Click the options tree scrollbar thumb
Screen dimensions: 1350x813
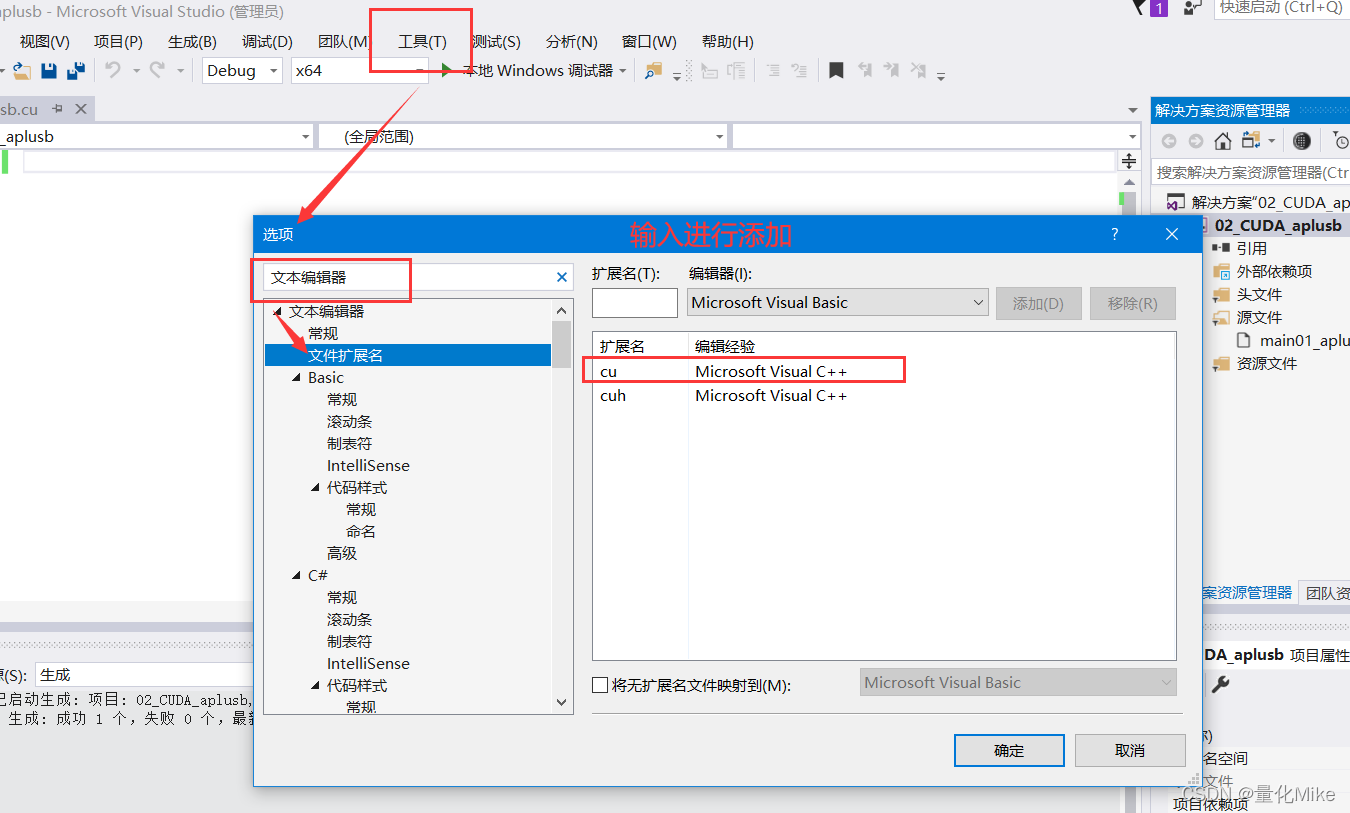click(562, 344)
